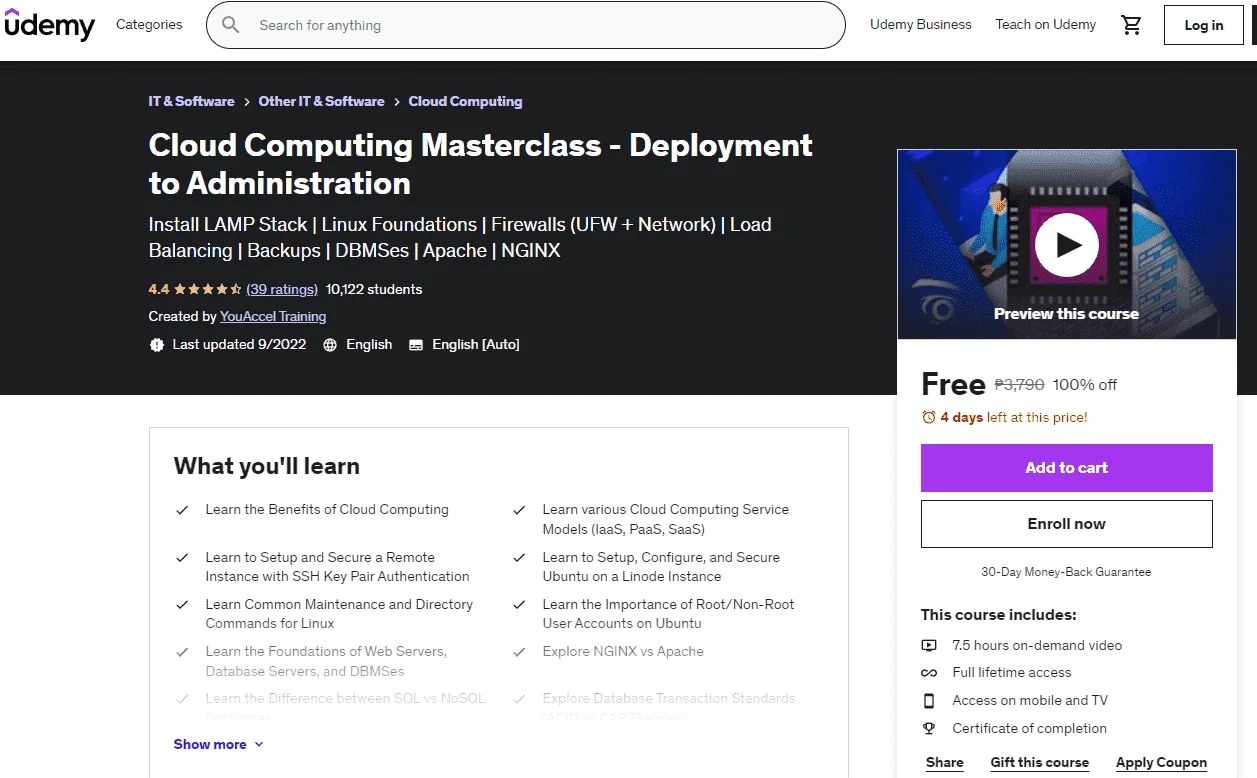
Task: Click the certificate trophy icon
Action: coord(929,728)
